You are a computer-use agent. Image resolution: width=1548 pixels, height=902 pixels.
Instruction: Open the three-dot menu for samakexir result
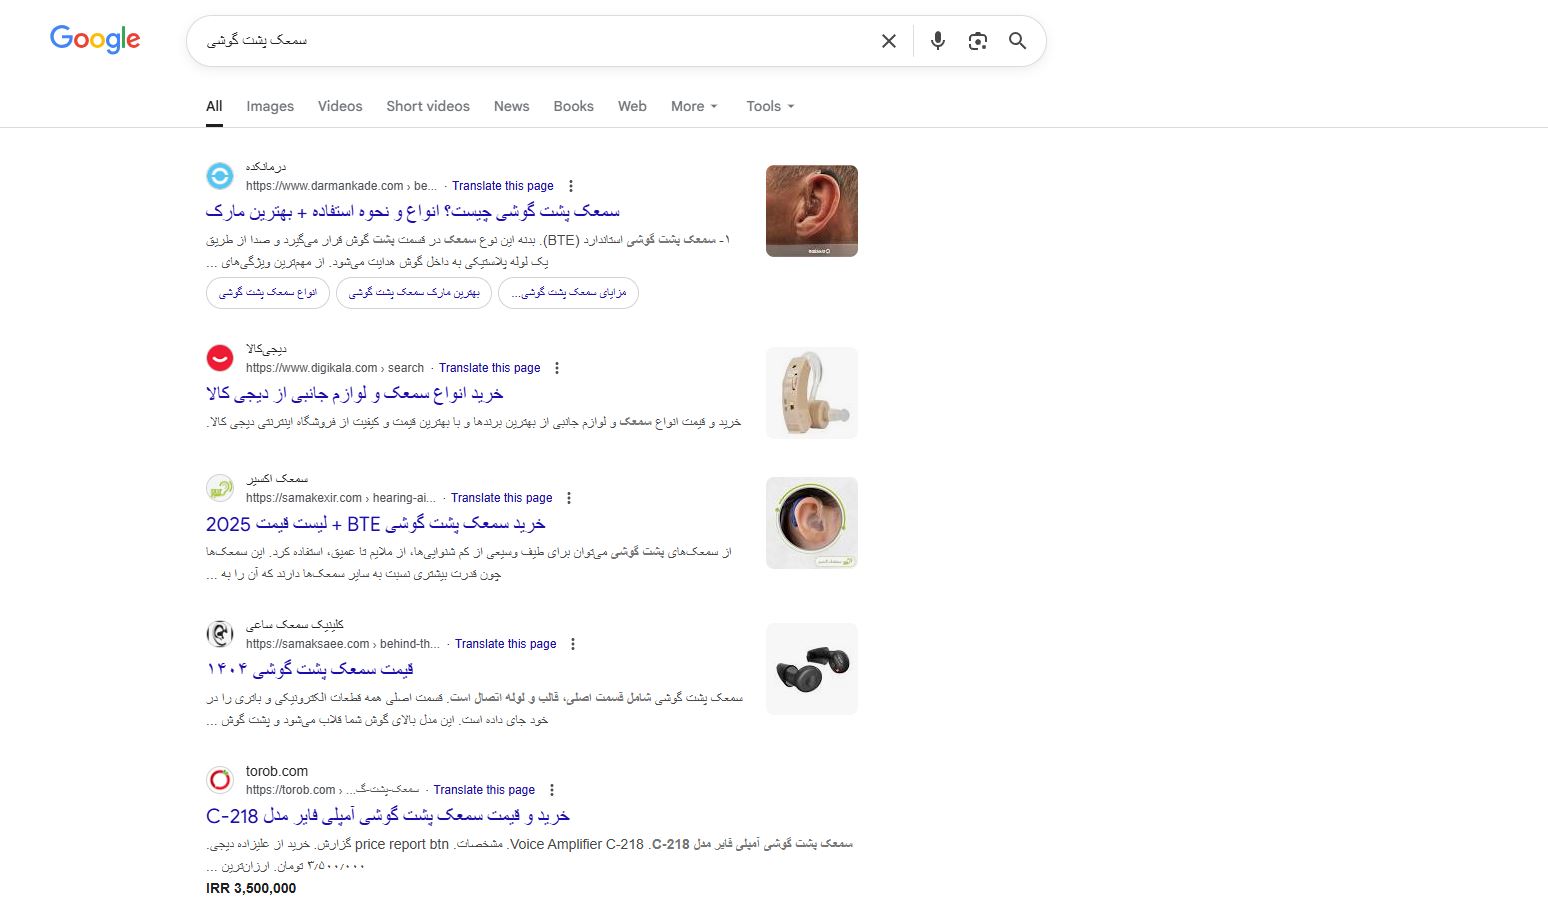(569, 498)
